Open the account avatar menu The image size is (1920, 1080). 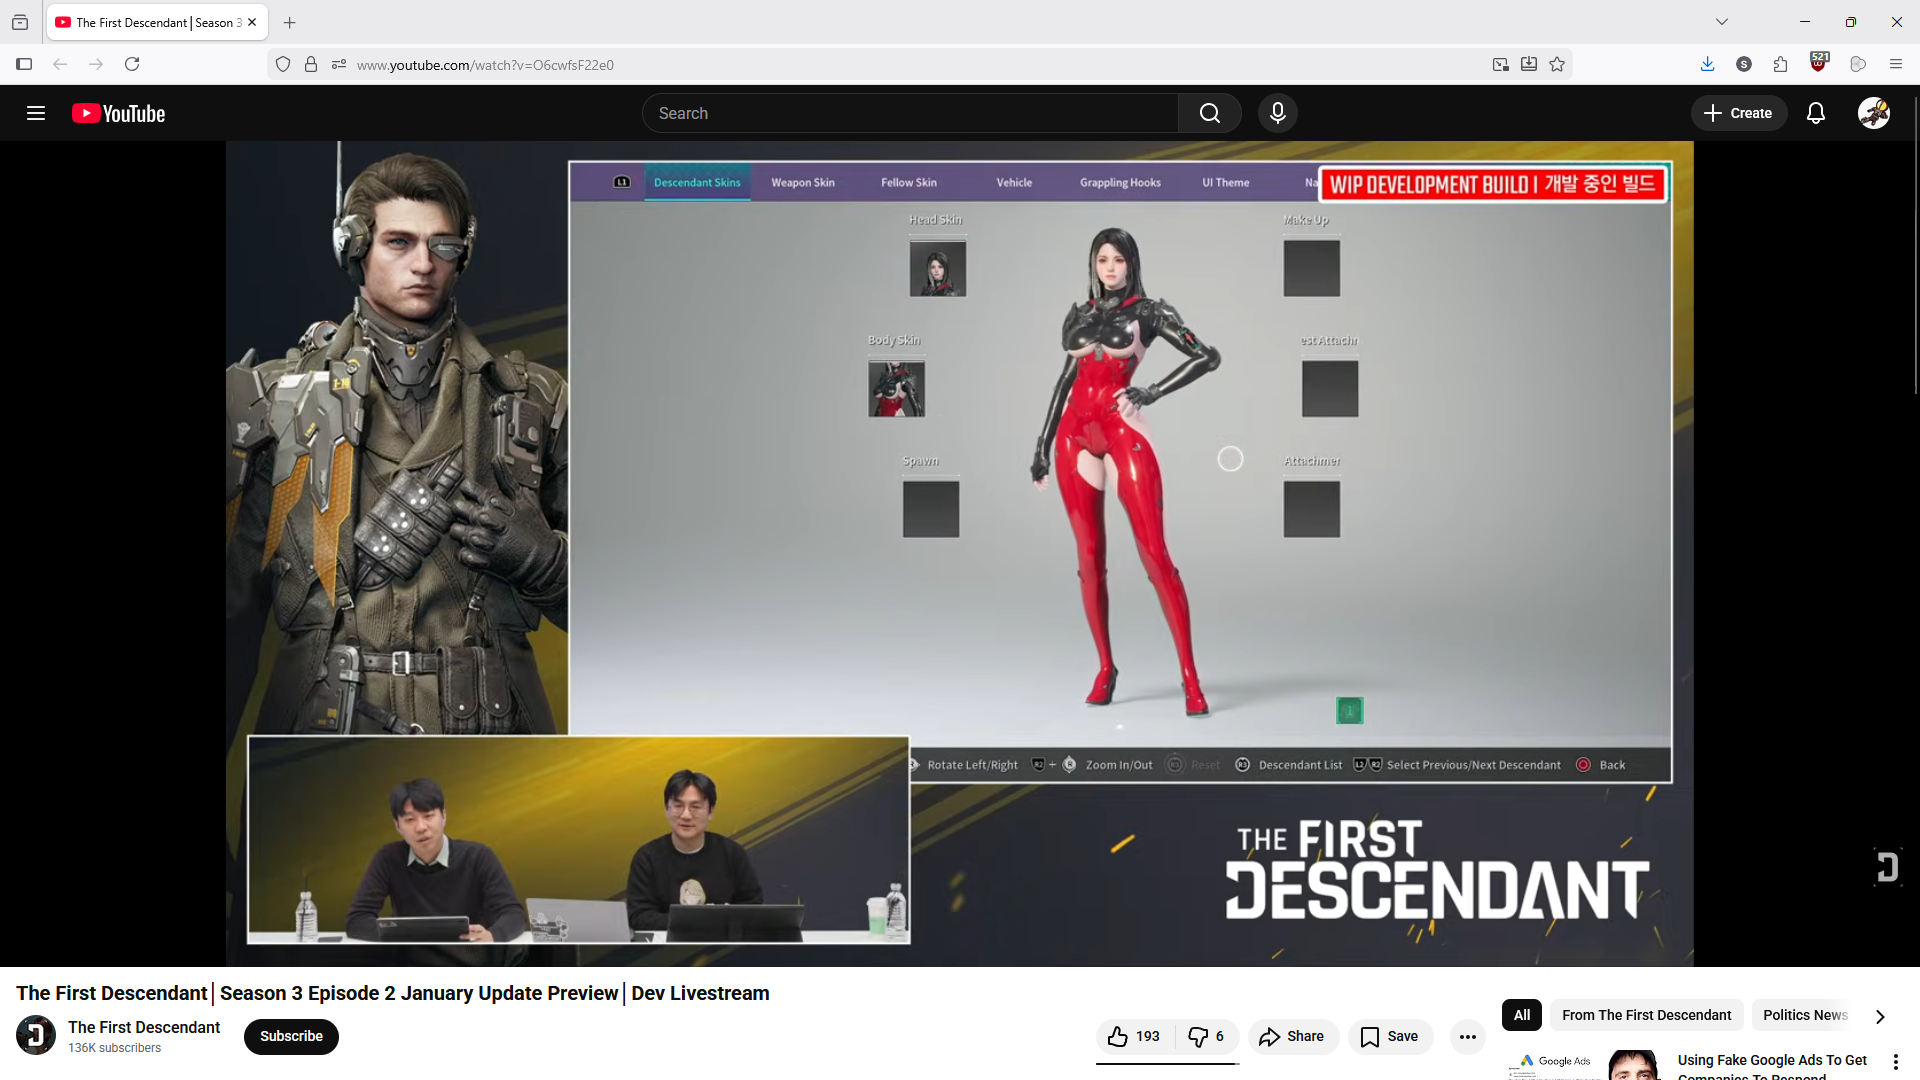pos(1873,113)
